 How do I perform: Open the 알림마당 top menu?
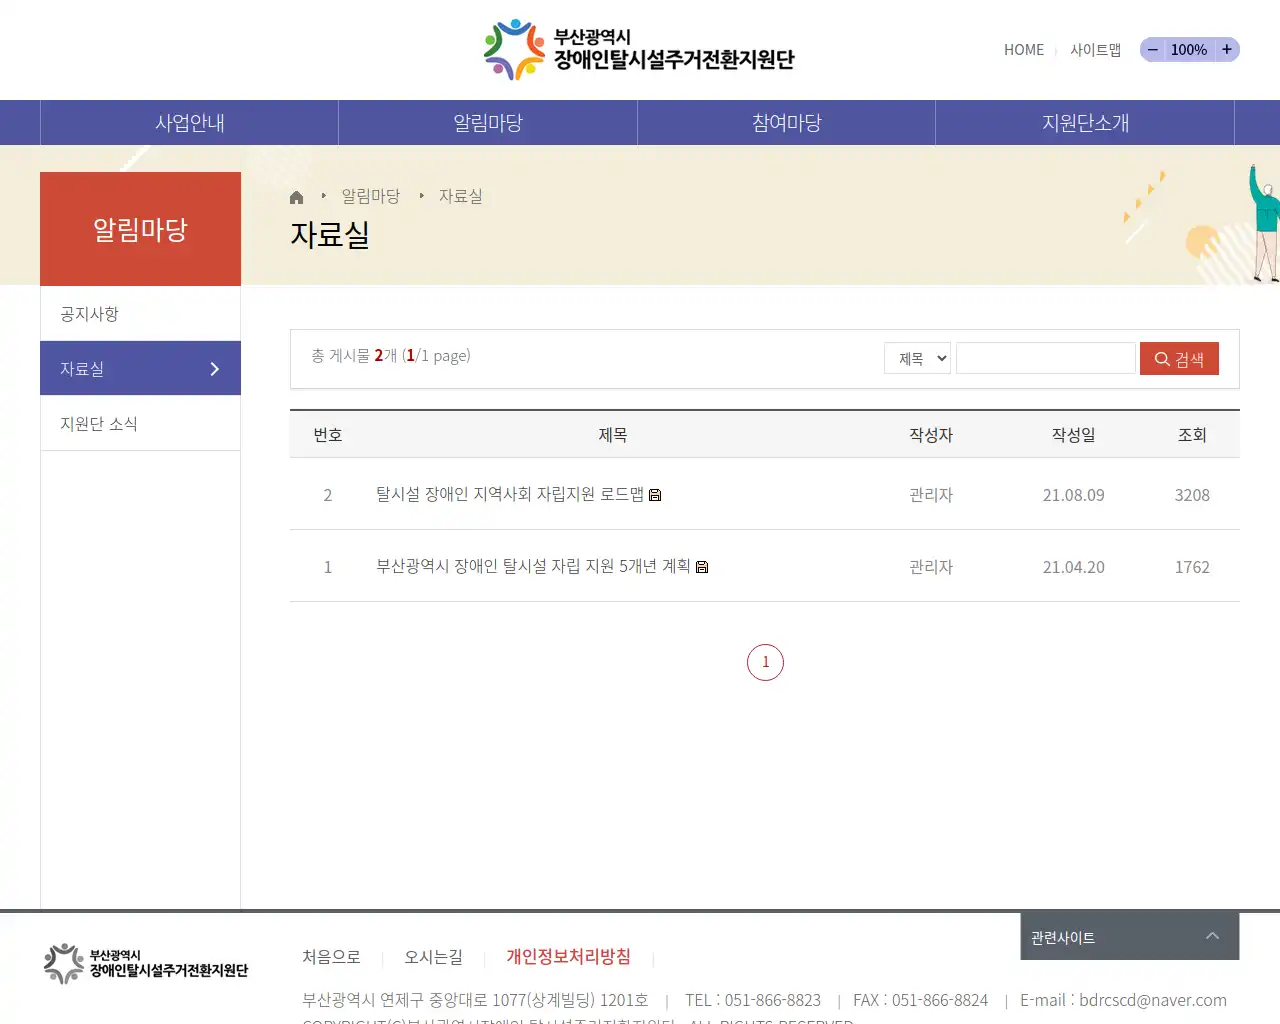click(x=488, y=123)
